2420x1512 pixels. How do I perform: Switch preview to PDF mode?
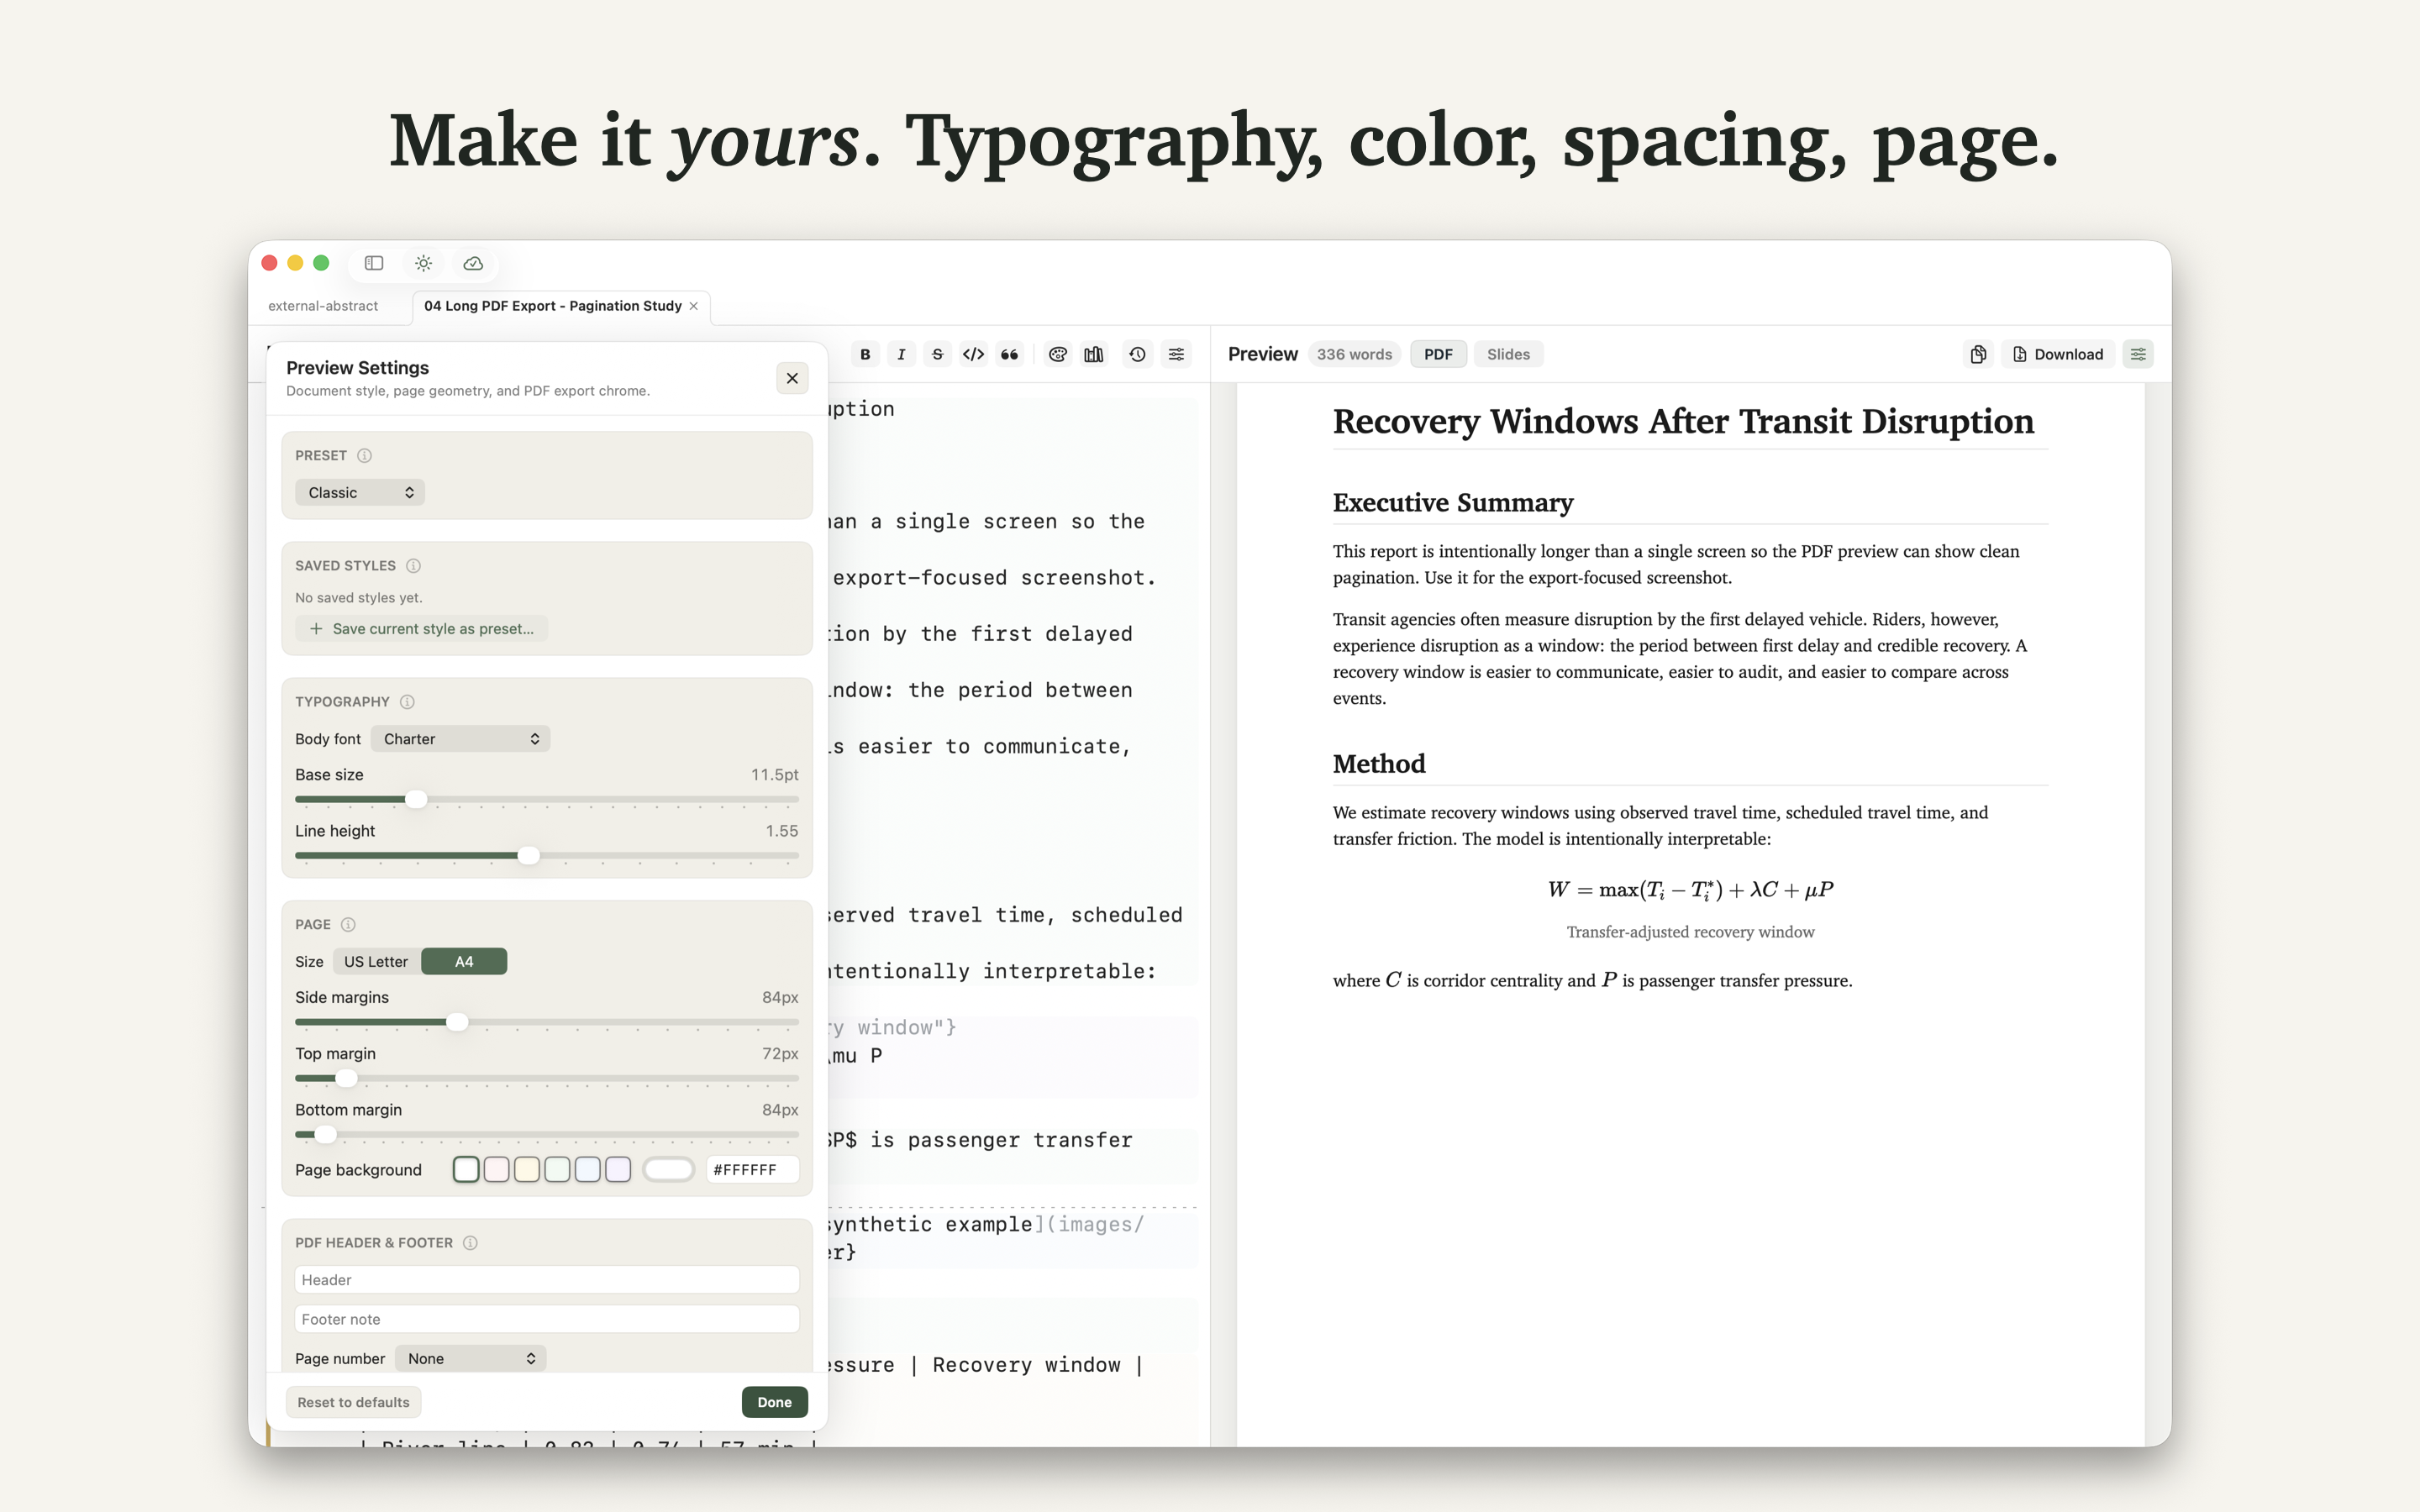pos(1438,354)
